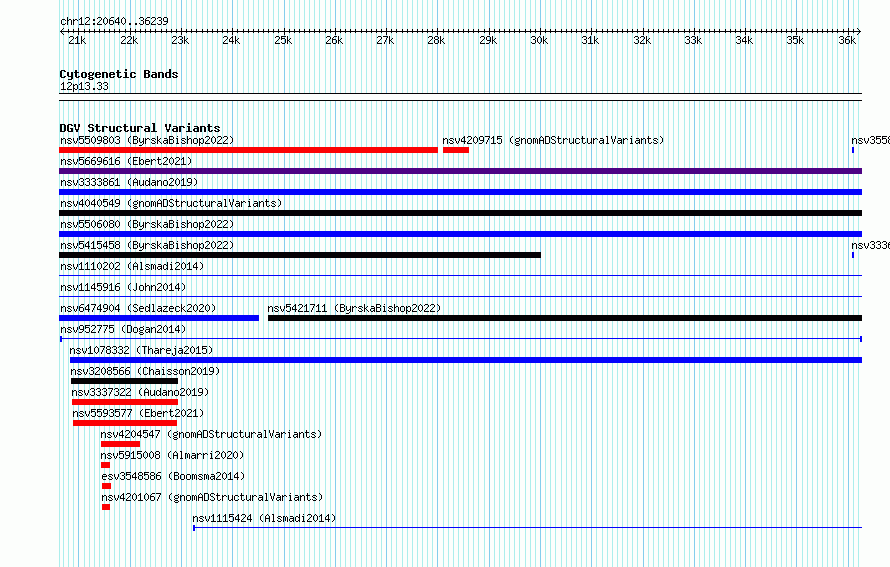Open the esv3548586 (Boomsma2014) label
The width and height of the screenshot is (890, 567).
coord(173,476)
